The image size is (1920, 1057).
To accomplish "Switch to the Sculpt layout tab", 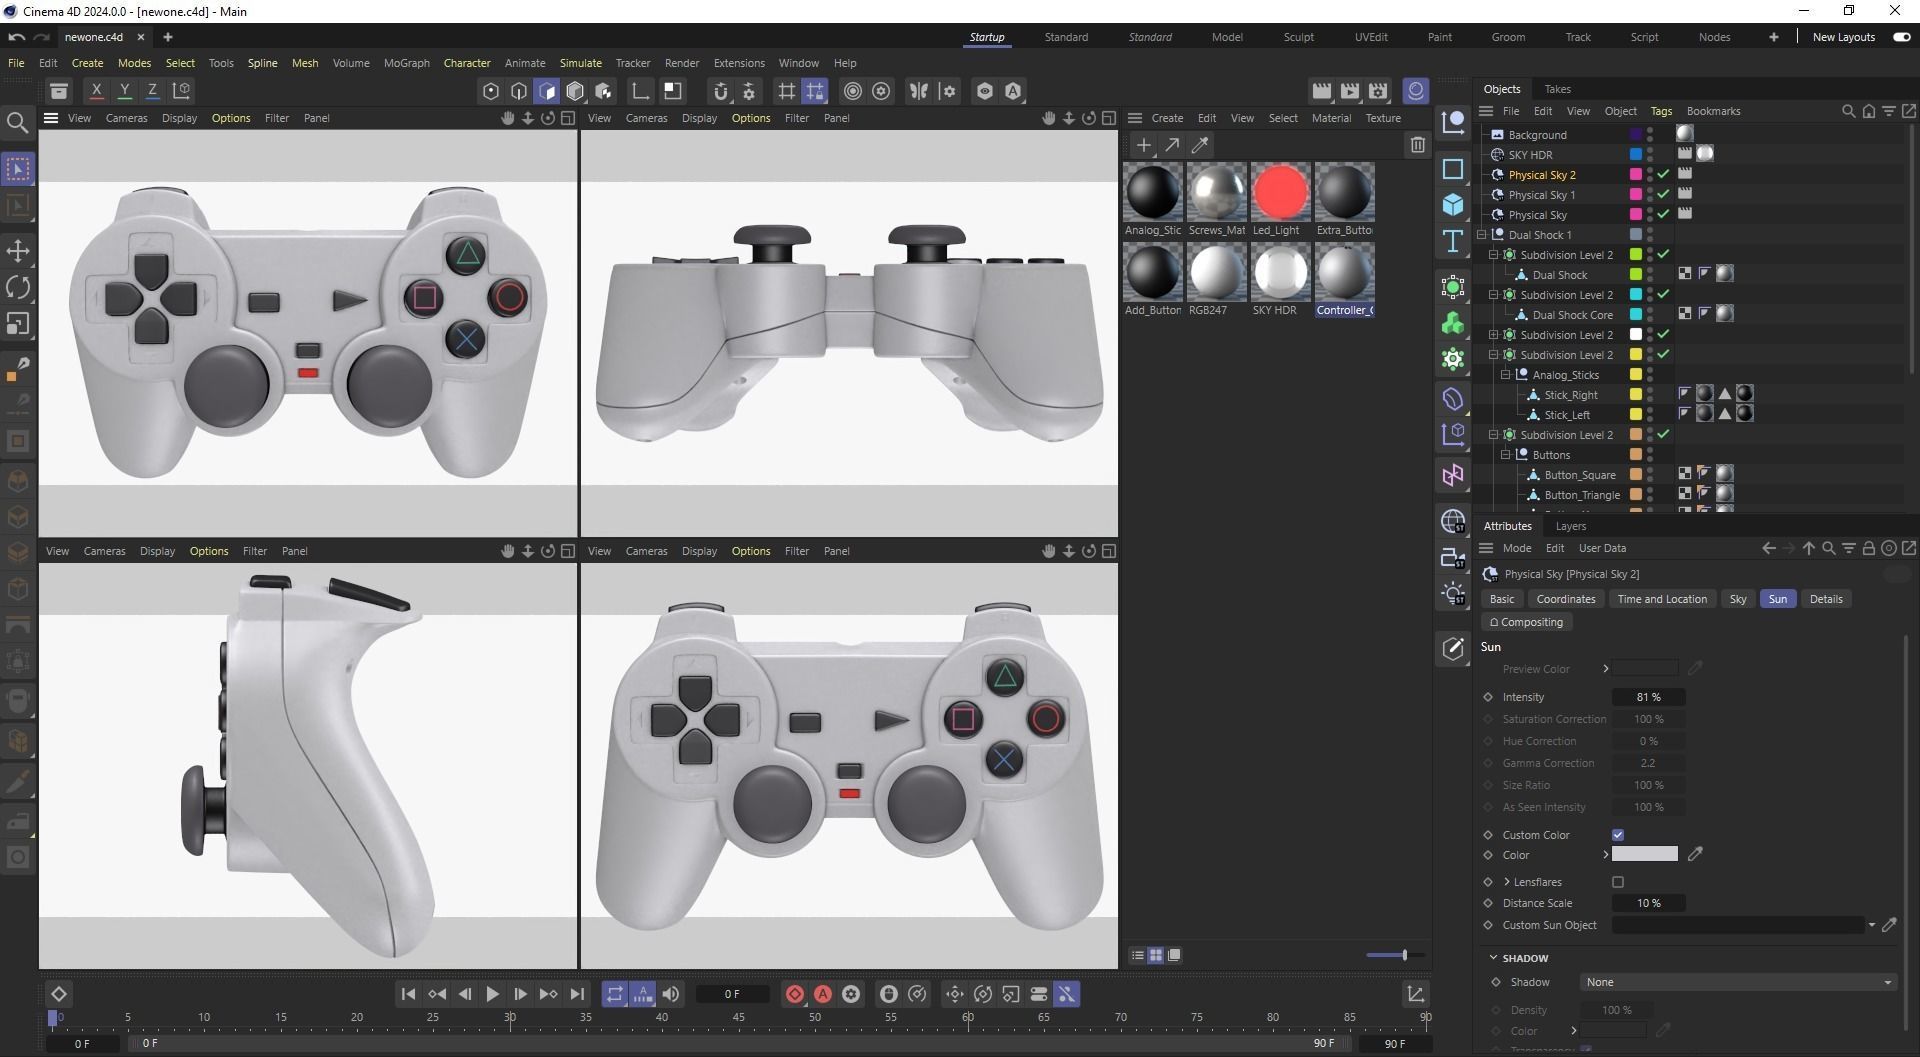I will [x=1298, y=37].
